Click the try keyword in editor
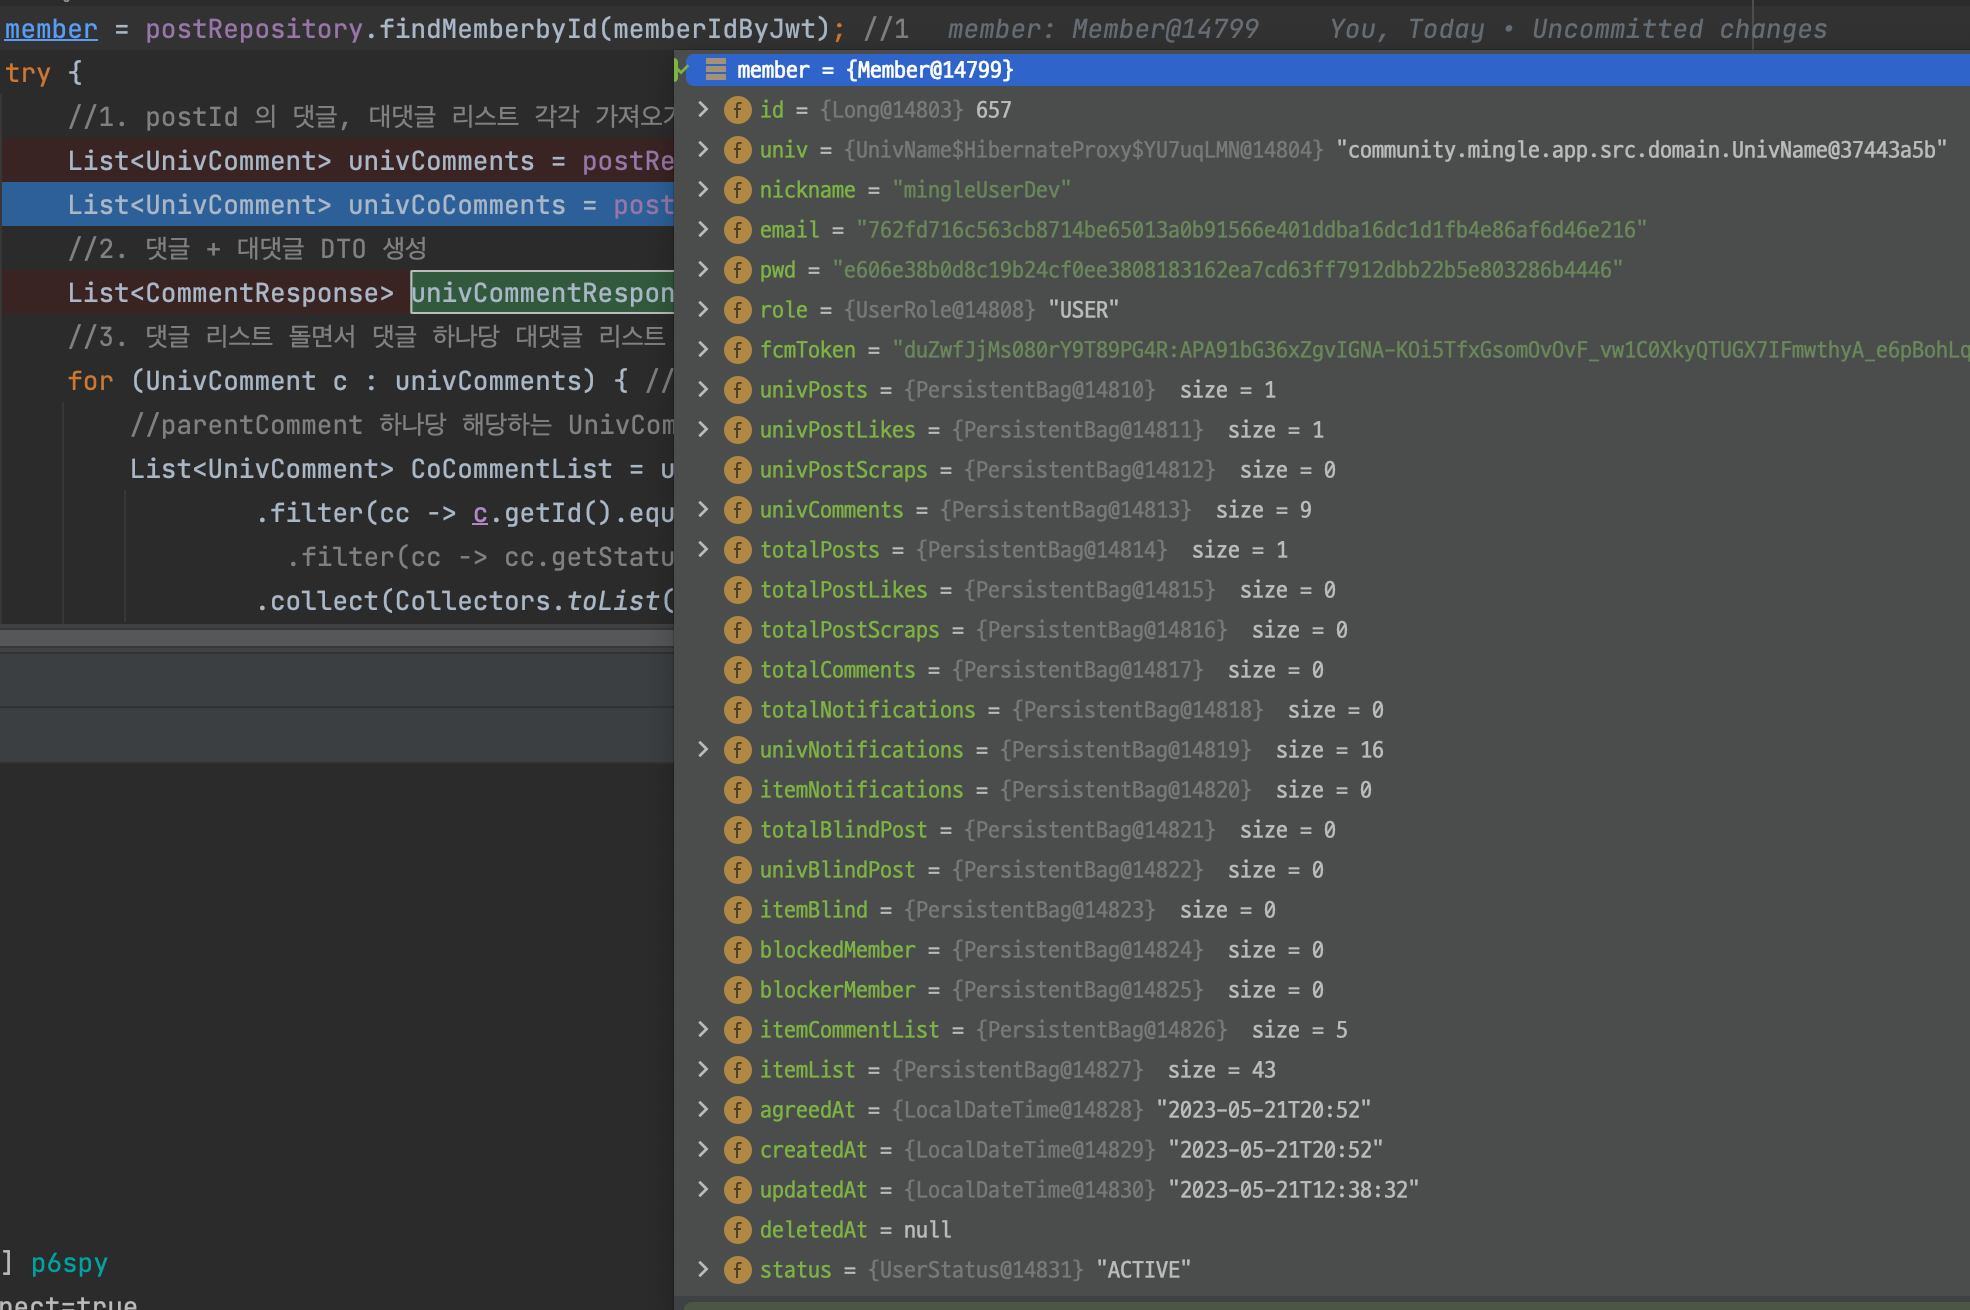This screenshot has width=1970, height=1310. coord(28,73)
